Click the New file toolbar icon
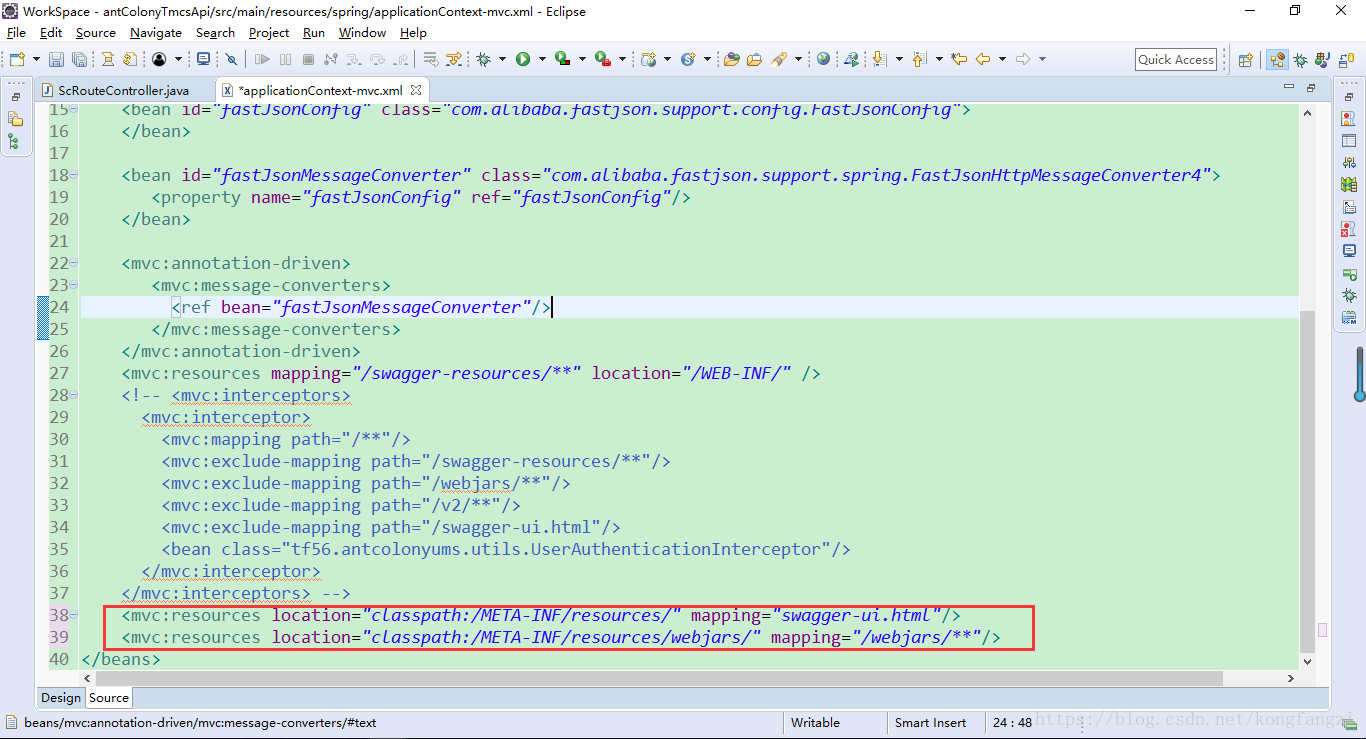The height and width of the screenshot is (739, 1366). tap(17, 59)
